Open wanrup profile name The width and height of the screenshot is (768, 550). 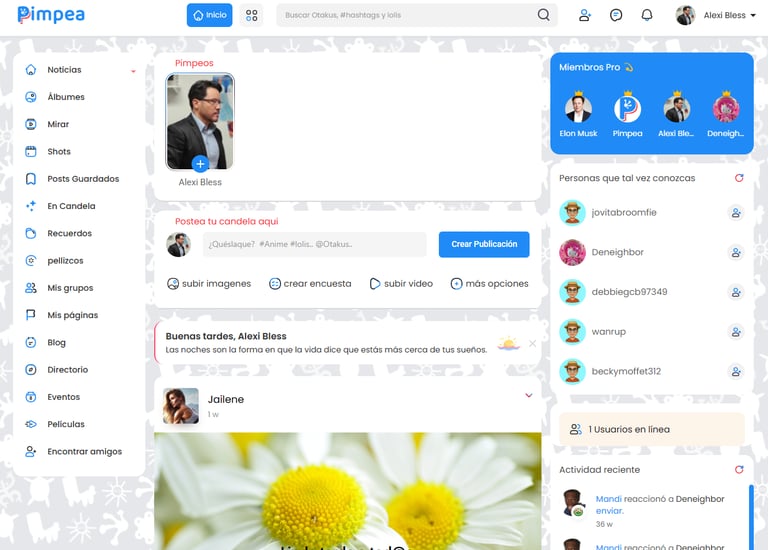[608, 332]
